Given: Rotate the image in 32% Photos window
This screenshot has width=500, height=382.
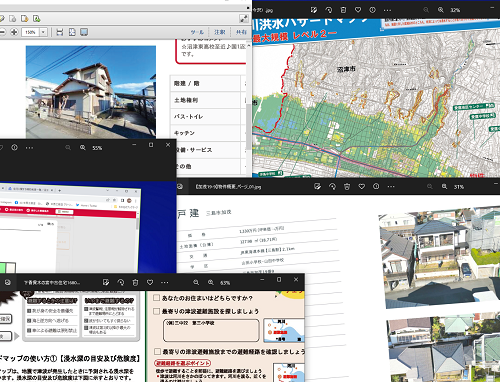Looking at the screenshot, I should pos(328,10).
